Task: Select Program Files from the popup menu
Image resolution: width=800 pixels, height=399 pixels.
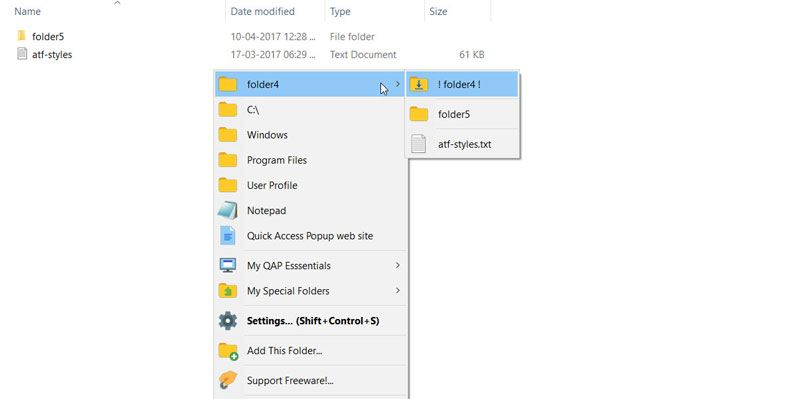Action: pyautogui.click(x=311, y=160)
